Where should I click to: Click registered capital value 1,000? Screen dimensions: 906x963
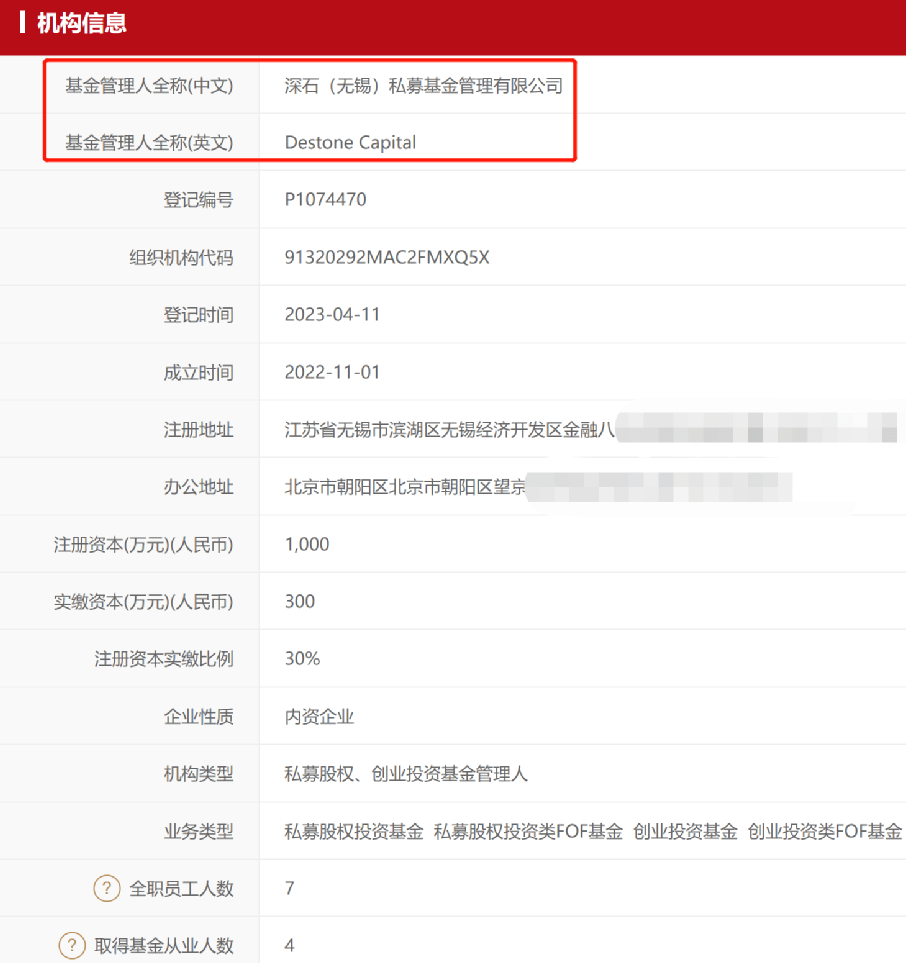[x=307, y=545]
